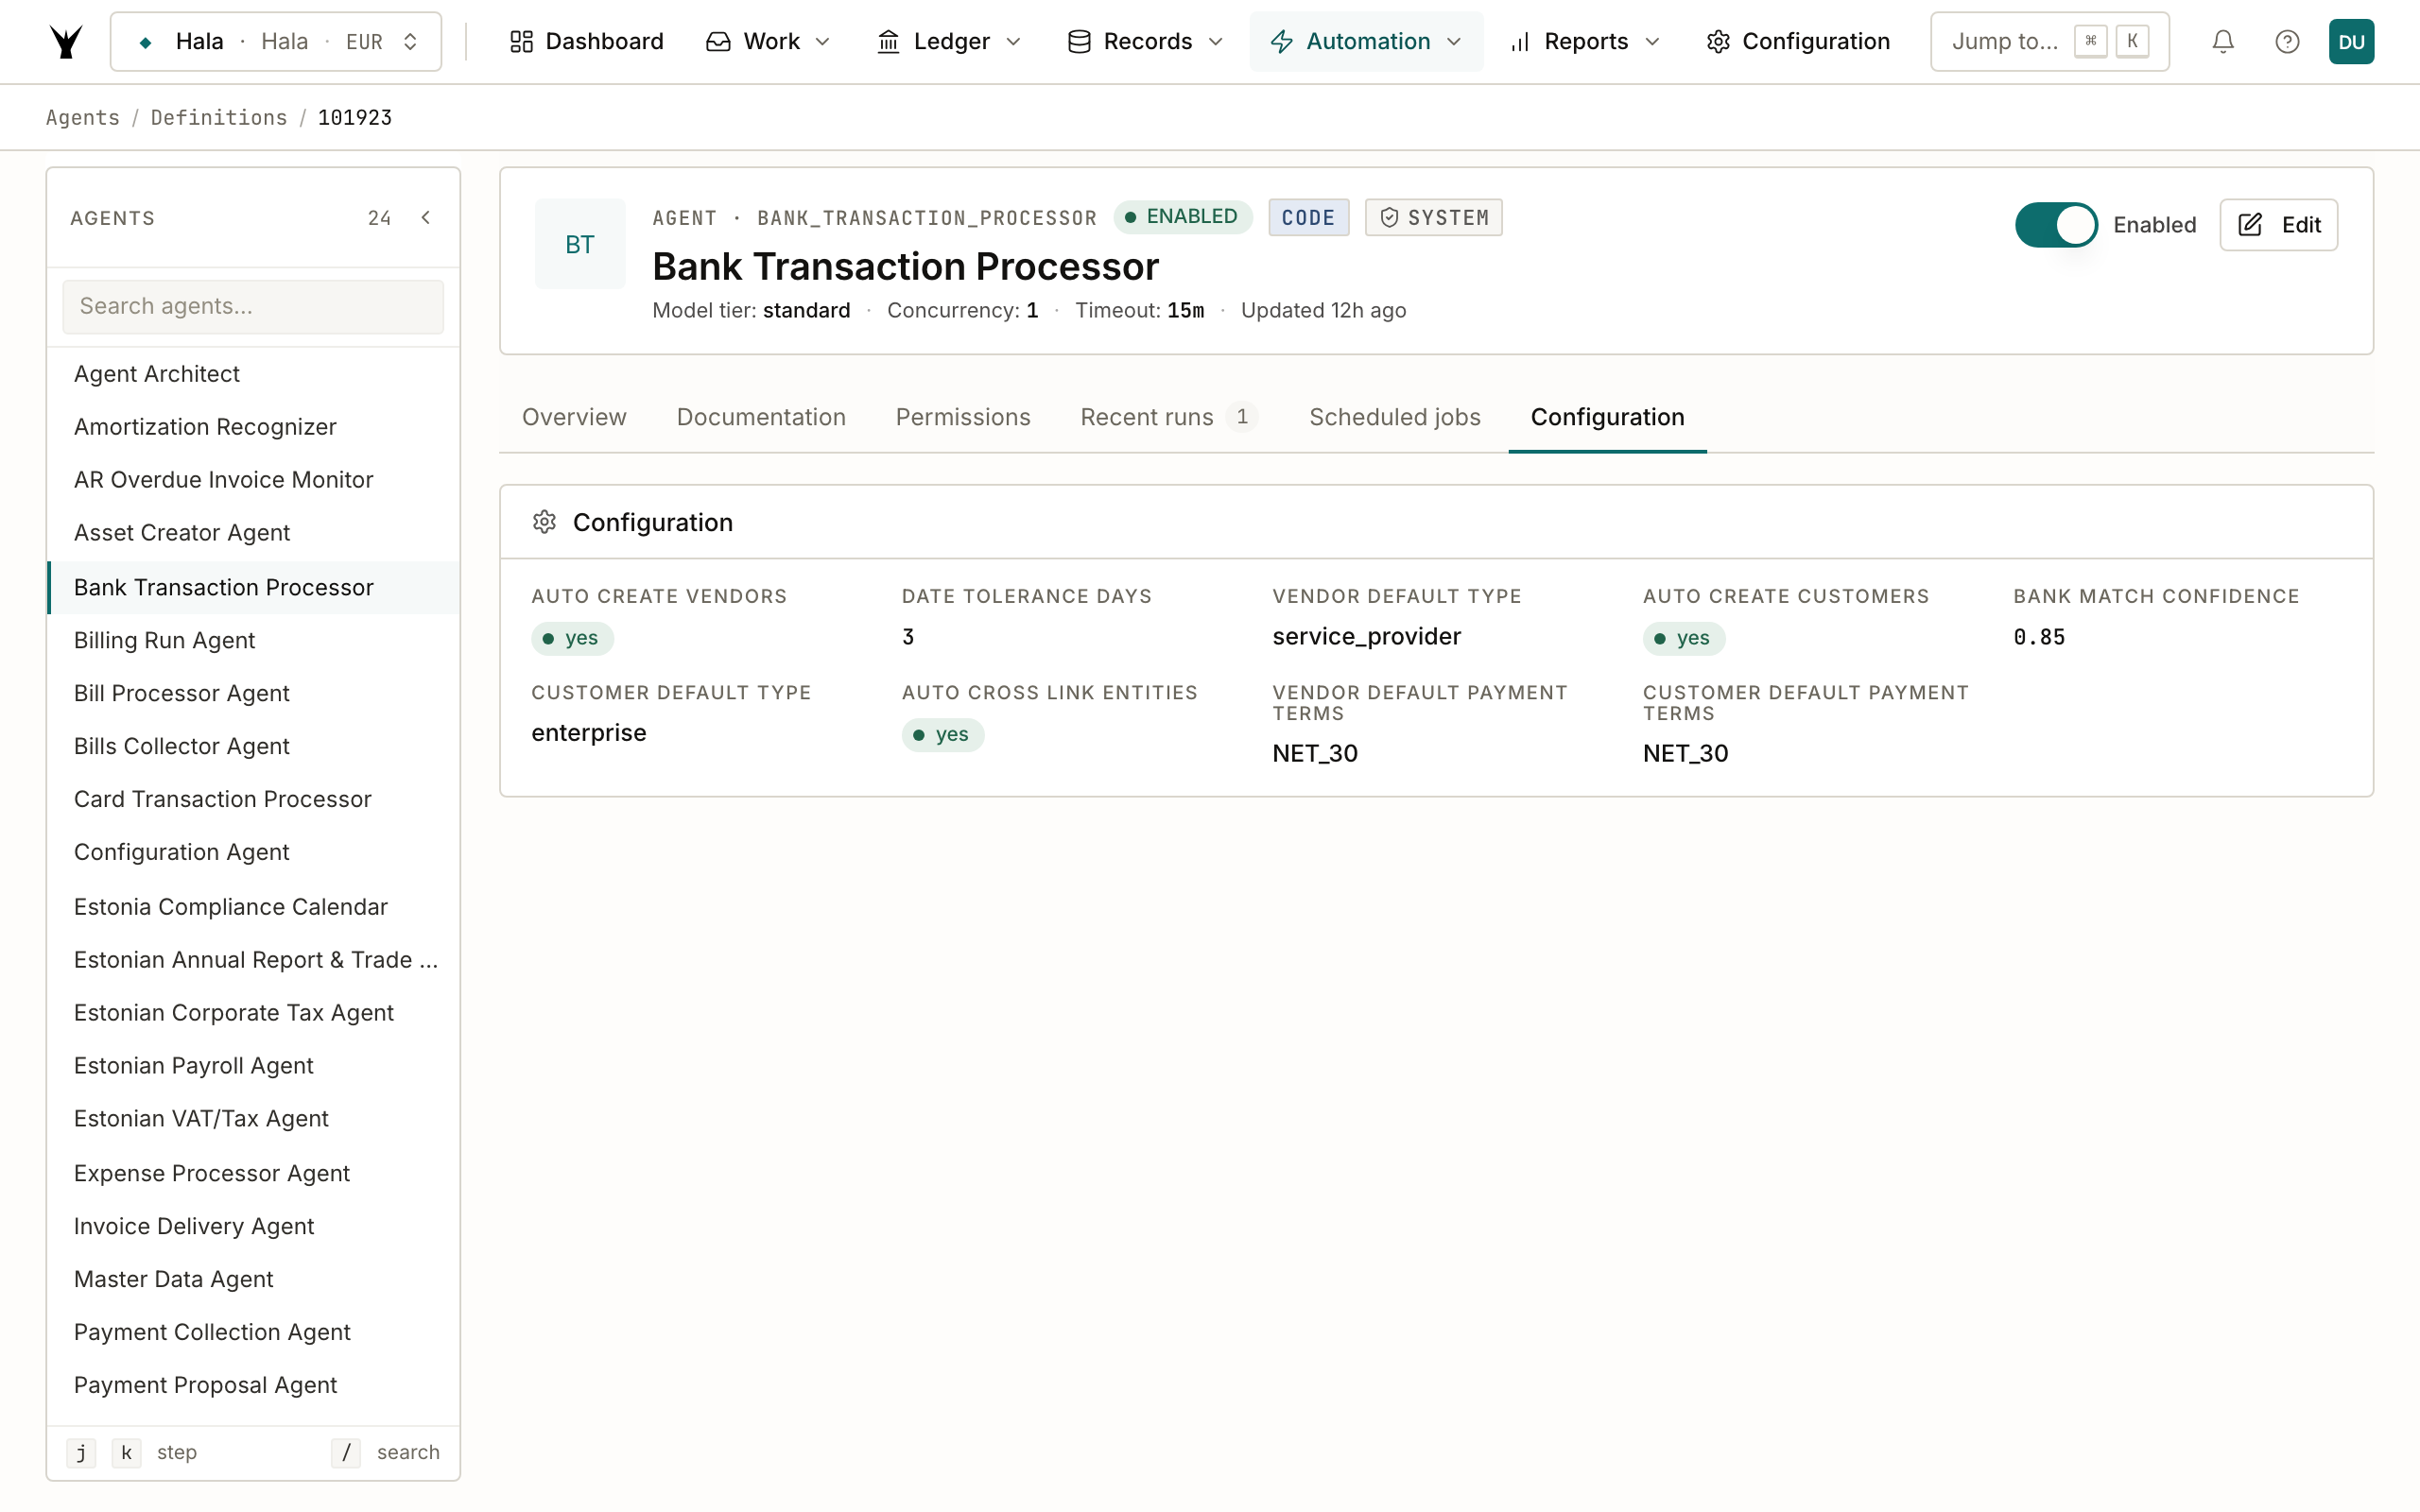Select Bank Transaction Processor in sidebar
This screenshot has height=1512, width=2420.
253,587
